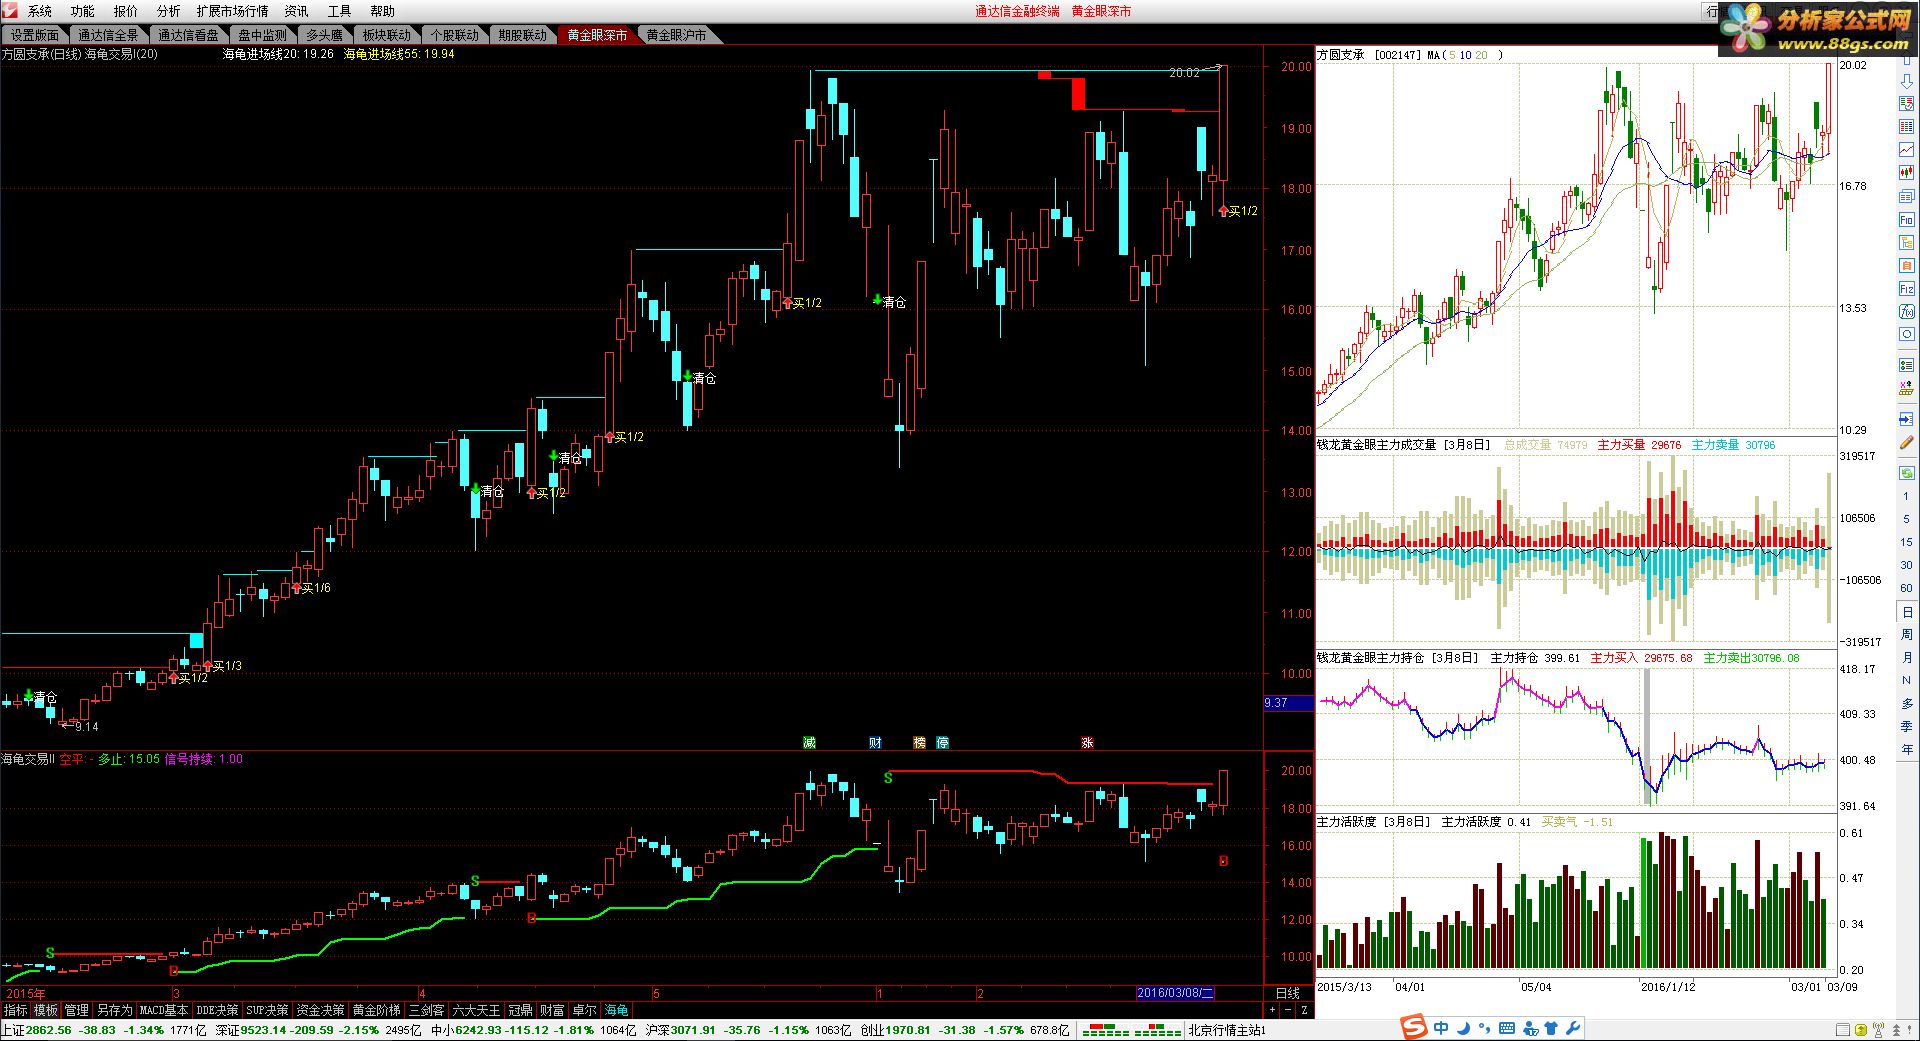The height and width of the screenshot is (1041, 1920).
Task: Open the 系统 menu
Action: 40,11
